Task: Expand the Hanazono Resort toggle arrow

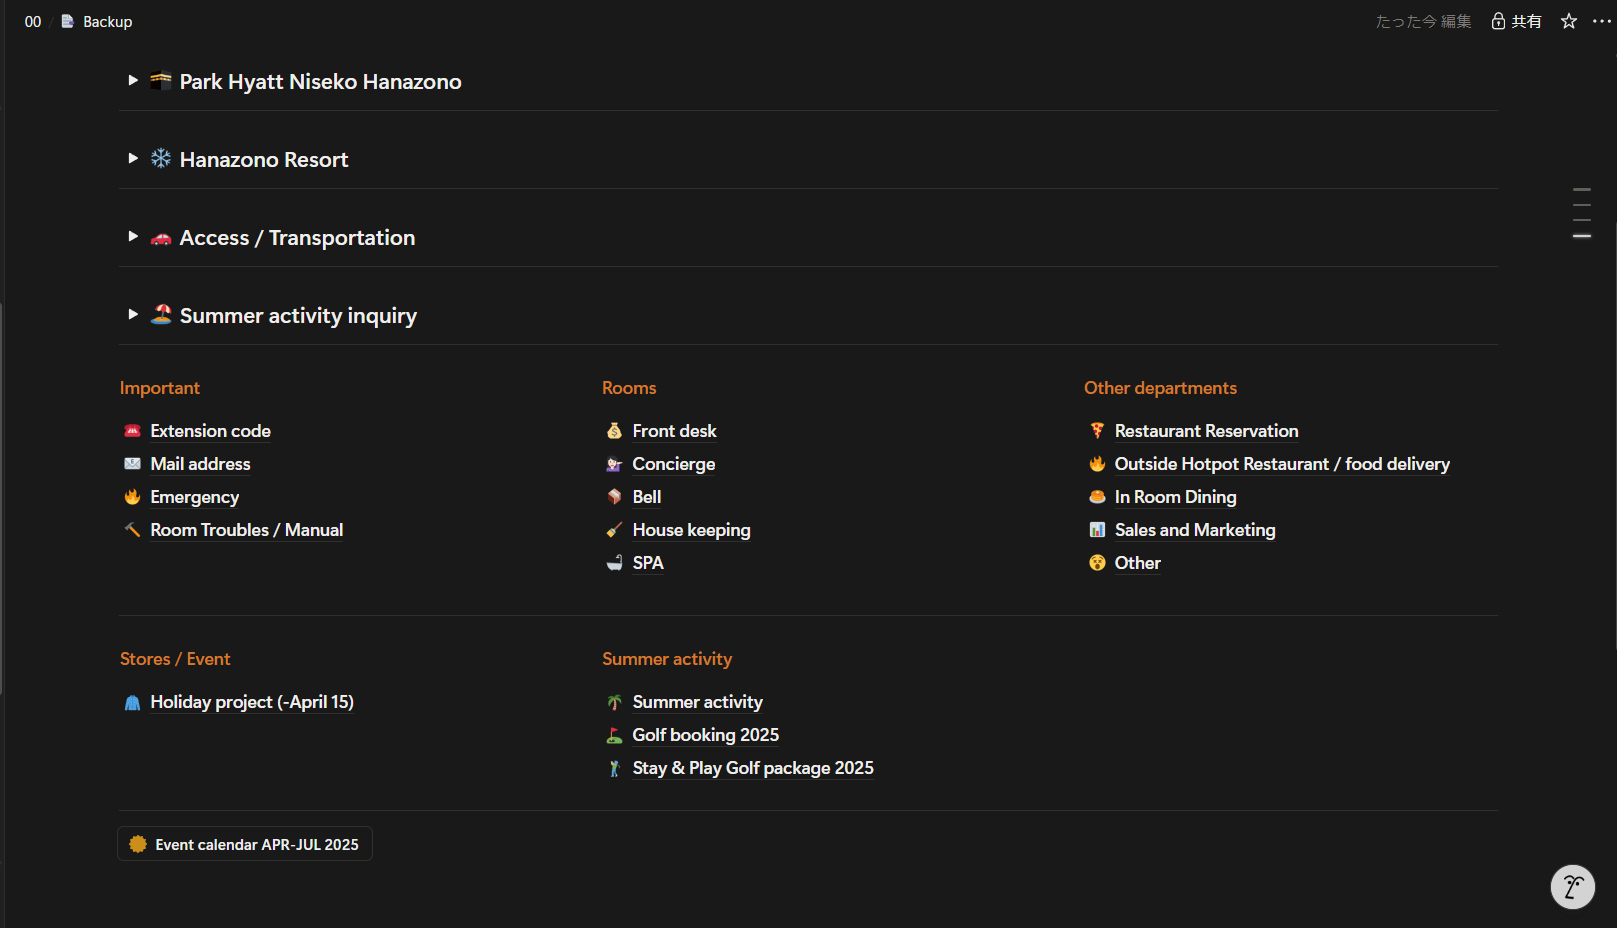Action: pos(132,159)
